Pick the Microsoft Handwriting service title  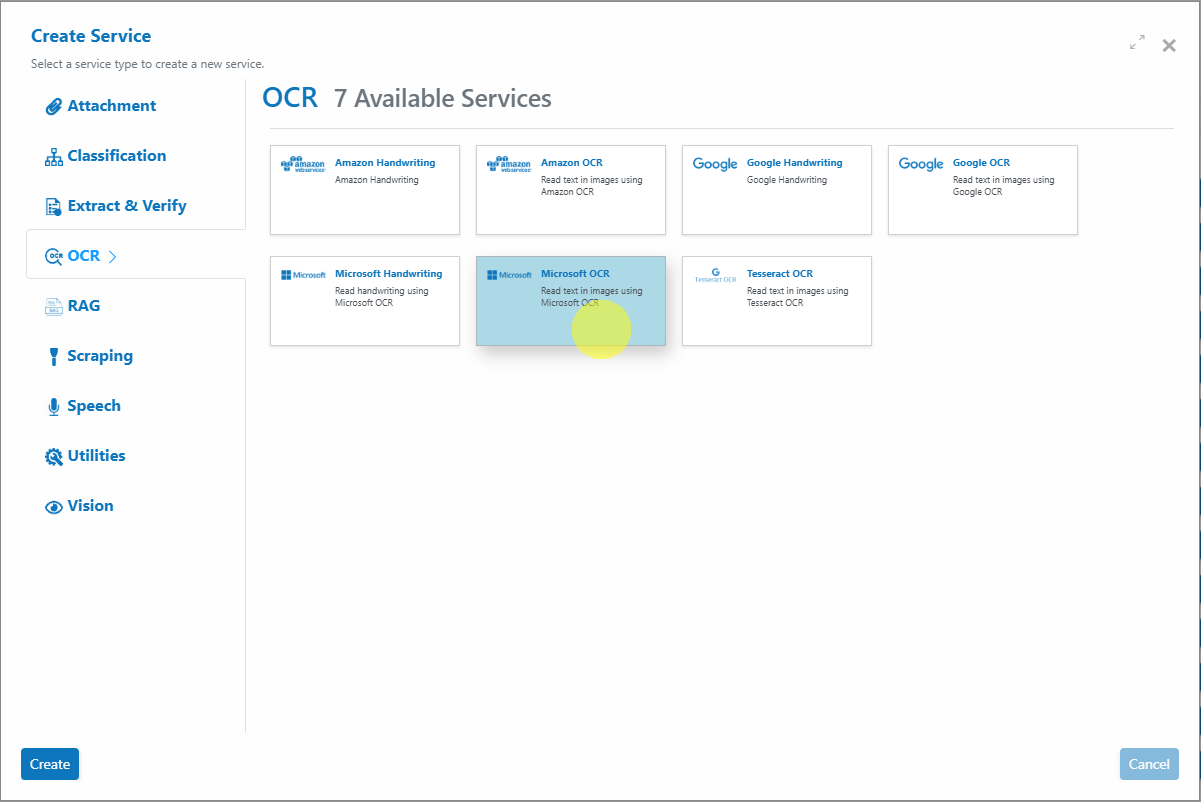389,274
